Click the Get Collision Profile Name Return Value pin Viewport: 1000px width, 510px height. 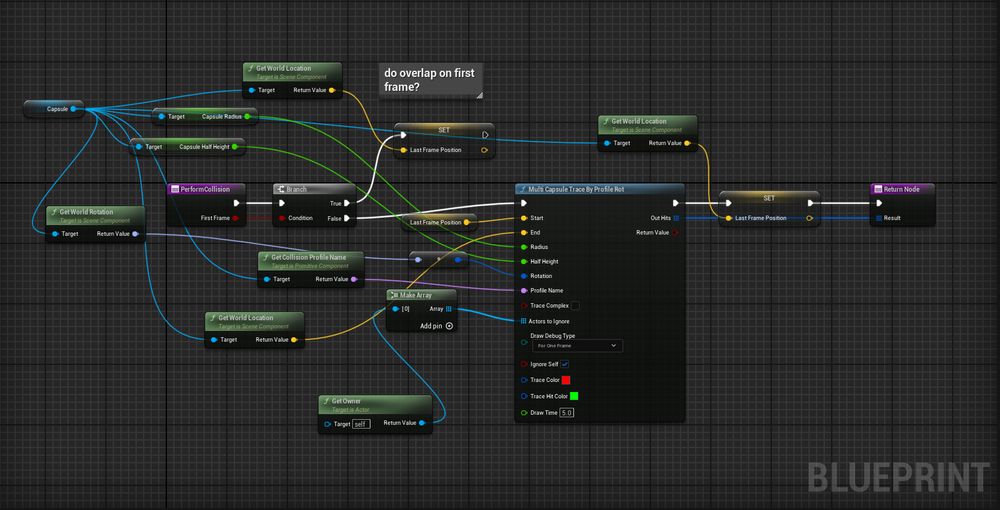coord(354,279)
